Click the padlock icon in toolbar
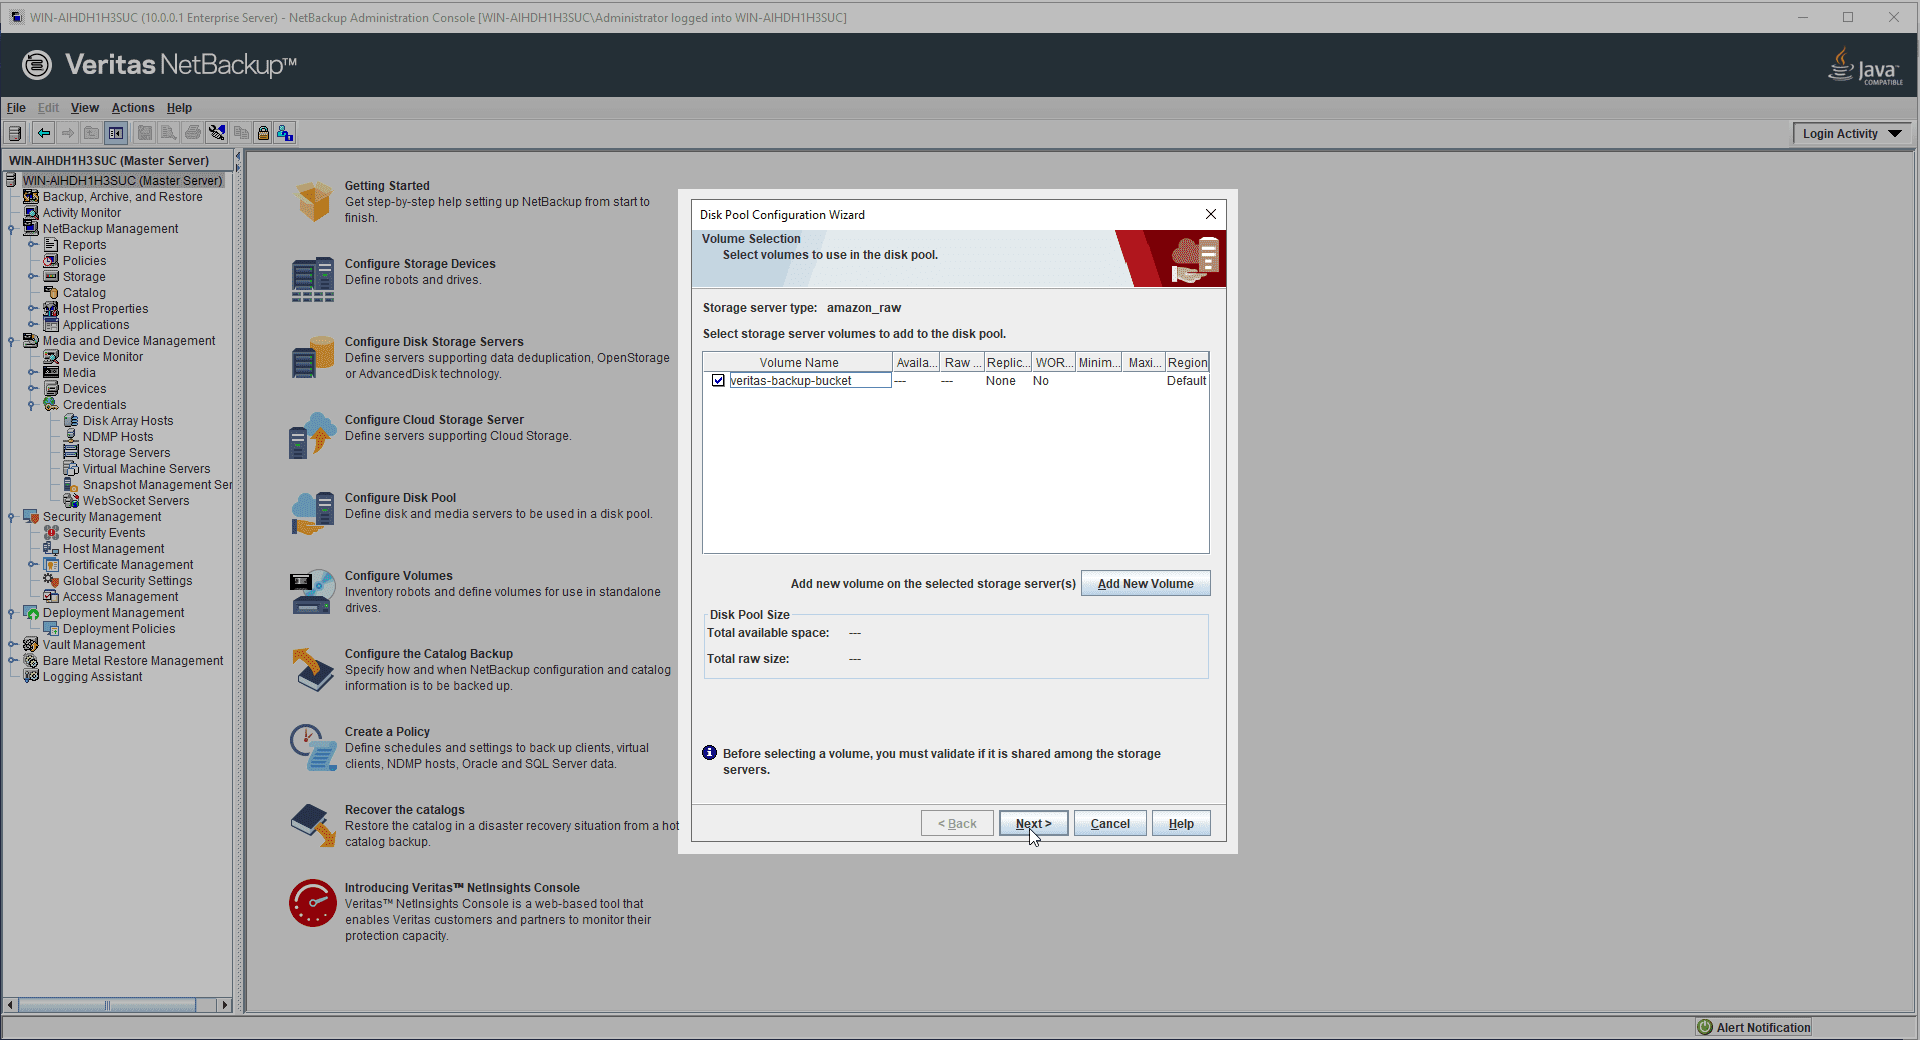This screenshot has height=1040, width=1920. click(263, 133)
